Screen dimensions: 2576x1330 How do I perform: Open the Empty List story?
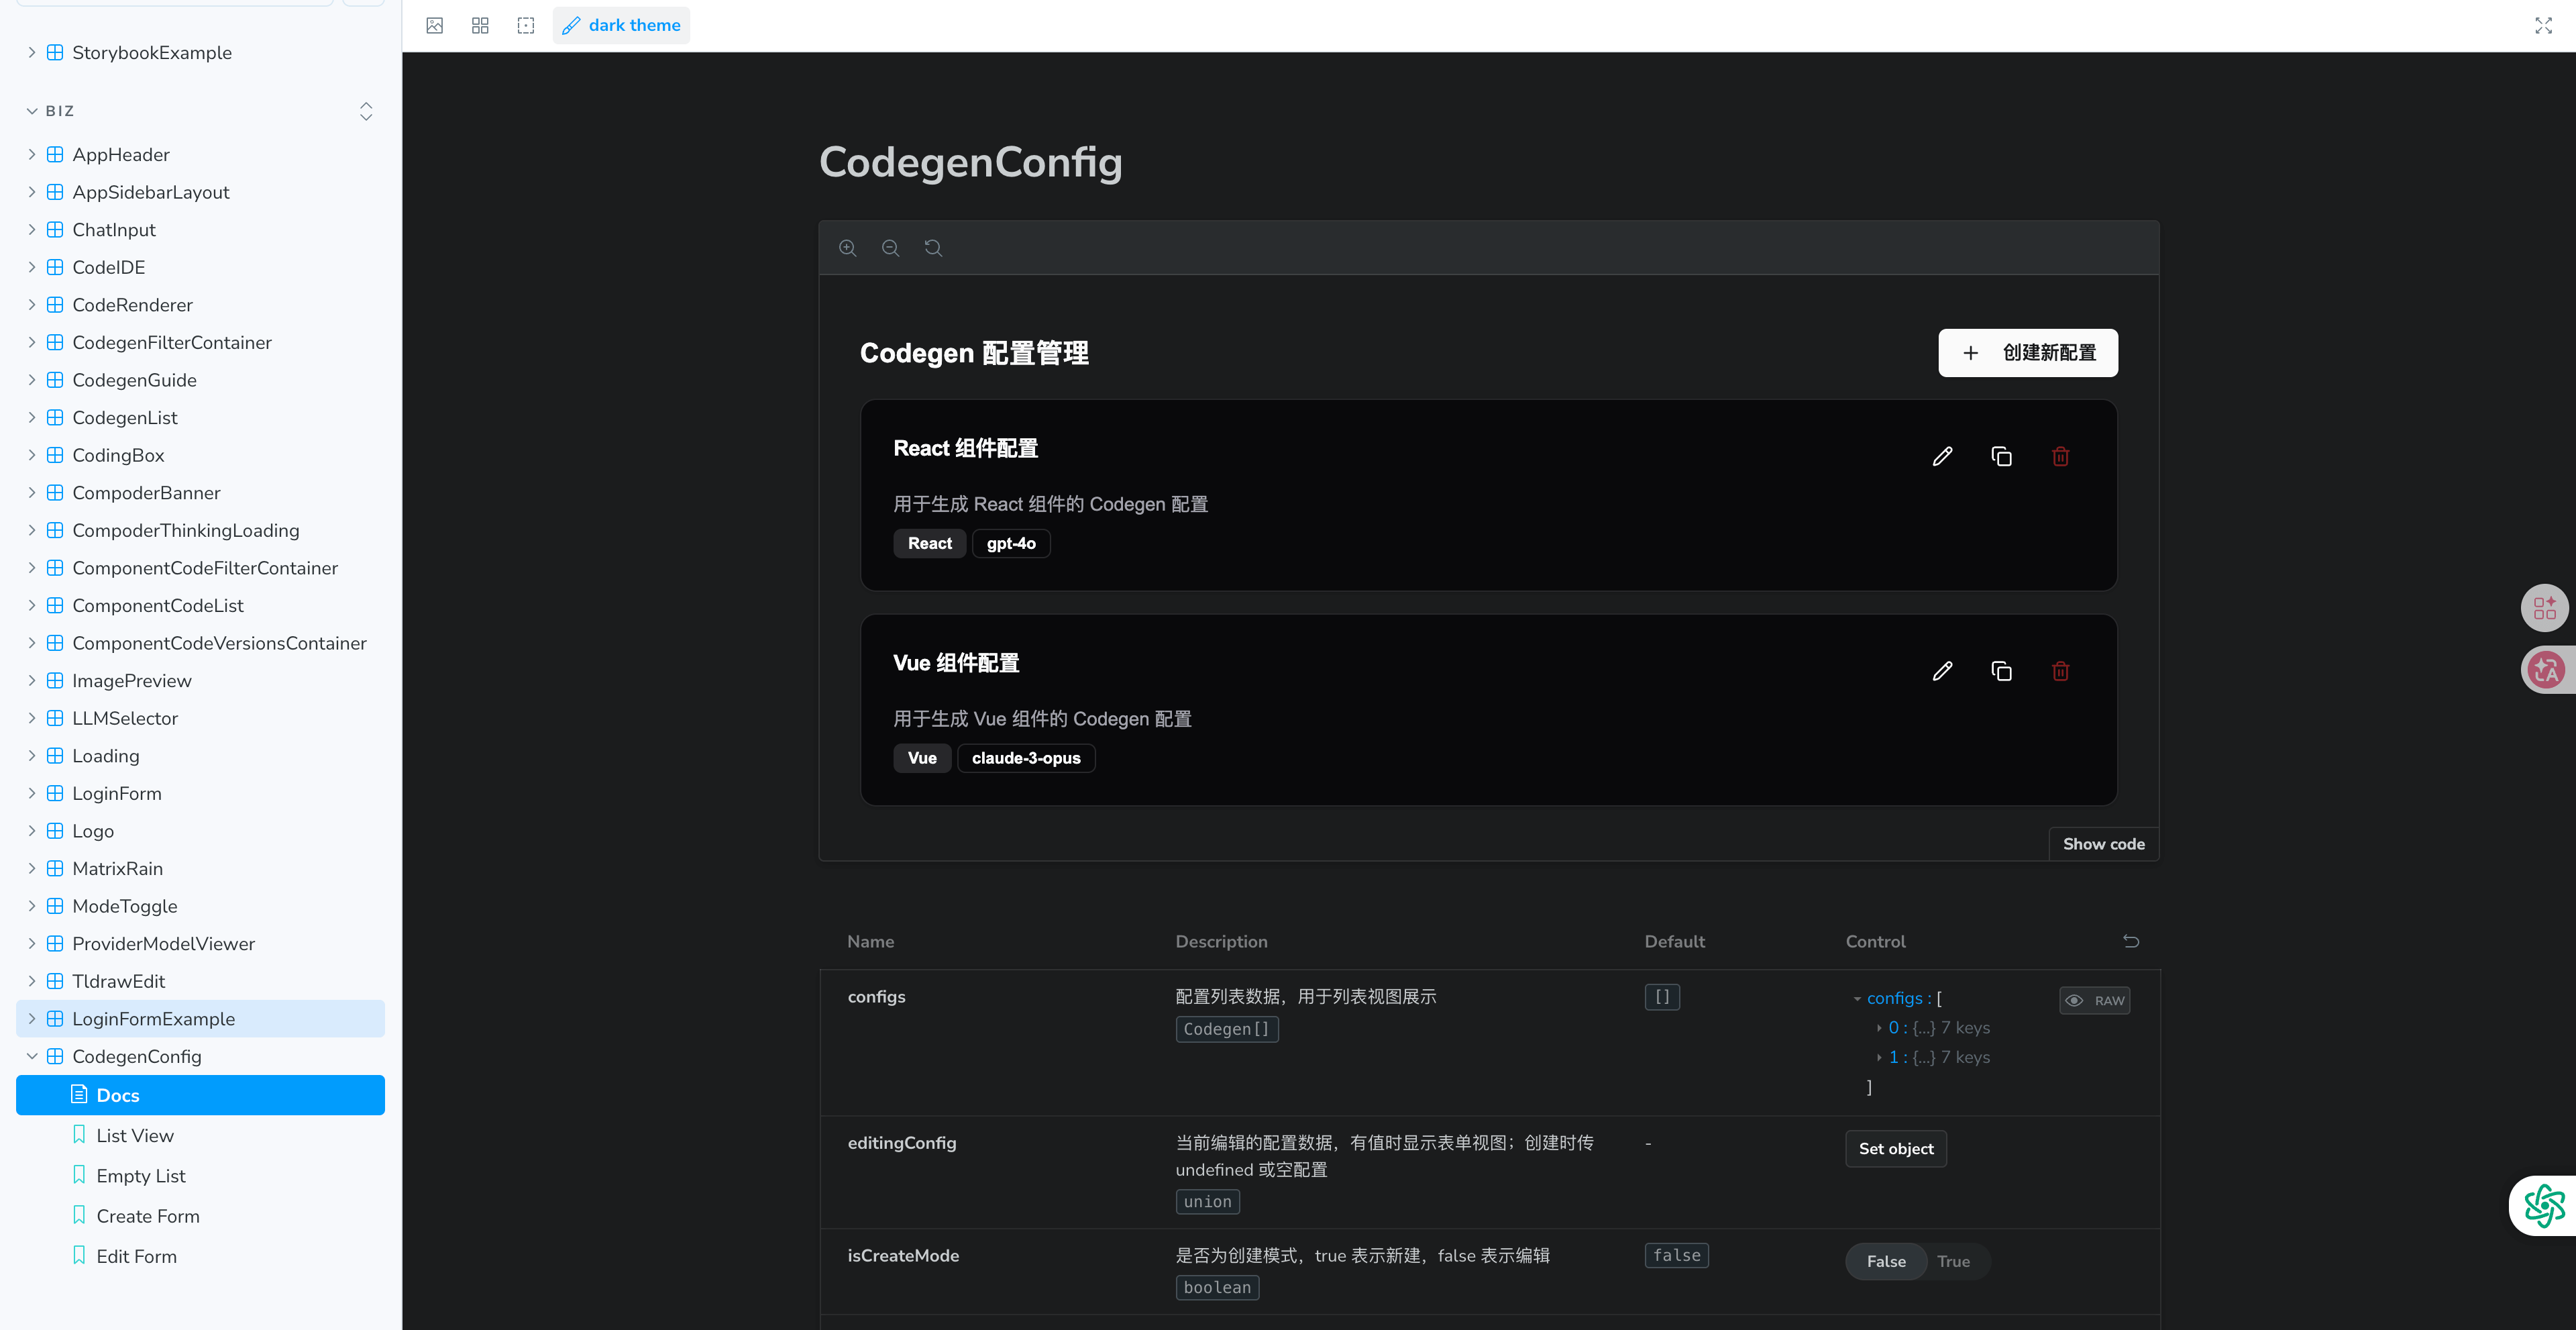[141, 1176]
